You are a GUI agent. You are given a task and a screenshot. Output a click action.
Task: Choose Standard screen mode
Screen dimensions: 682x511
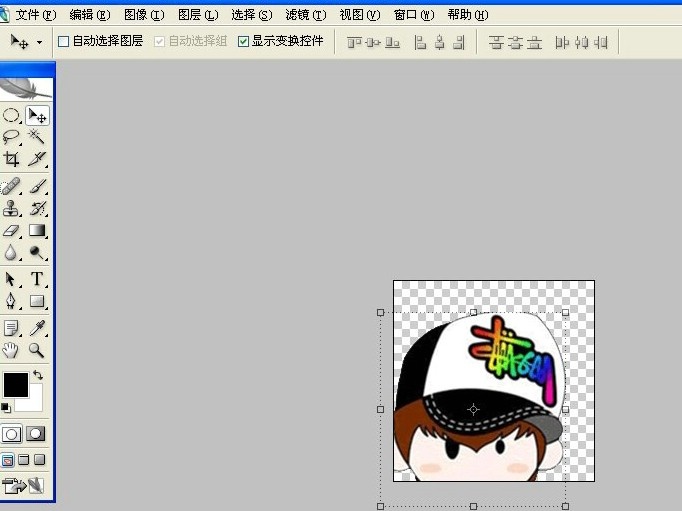click(x=7, y=460)
